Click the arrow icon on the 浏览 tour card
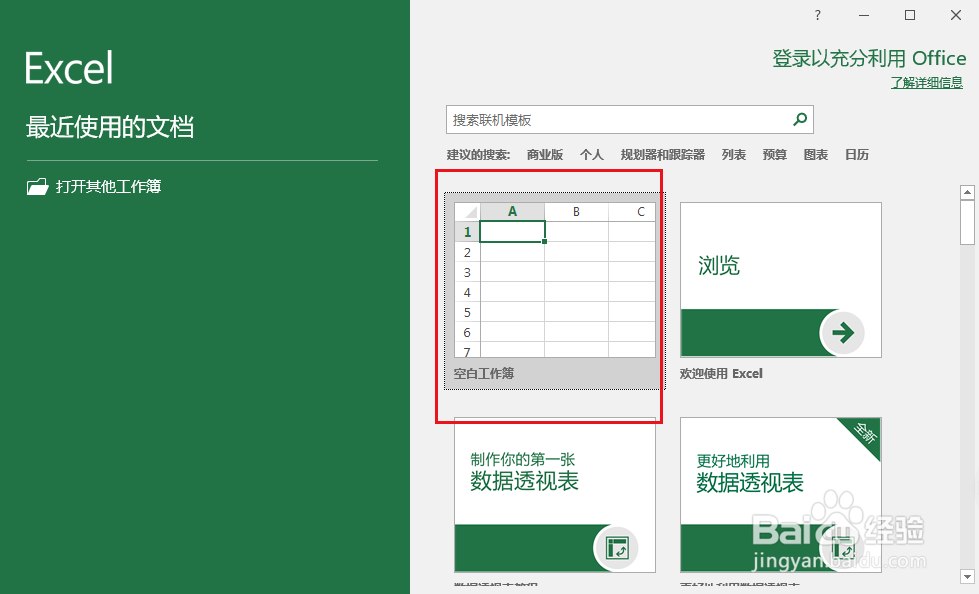This screenshot has width=979, height=594. 842,332
